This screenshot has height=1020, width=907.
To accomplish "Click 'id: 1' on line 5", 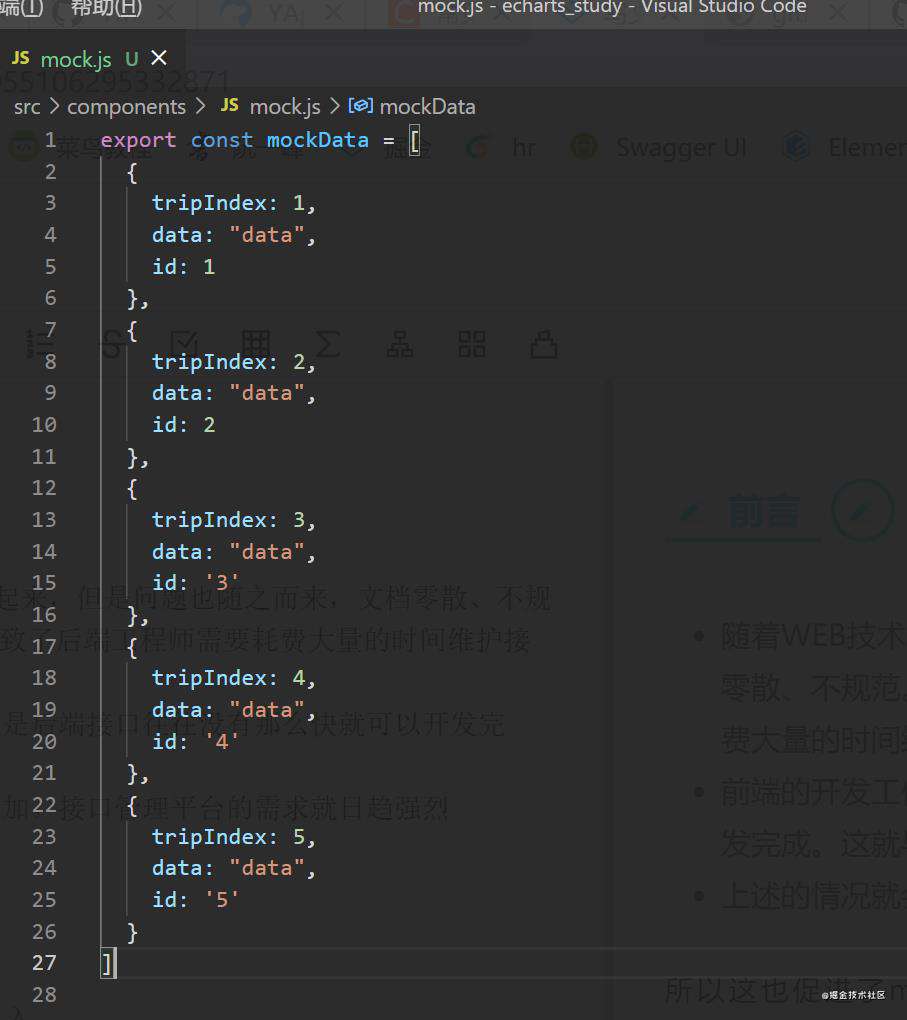I will [183, 267].
